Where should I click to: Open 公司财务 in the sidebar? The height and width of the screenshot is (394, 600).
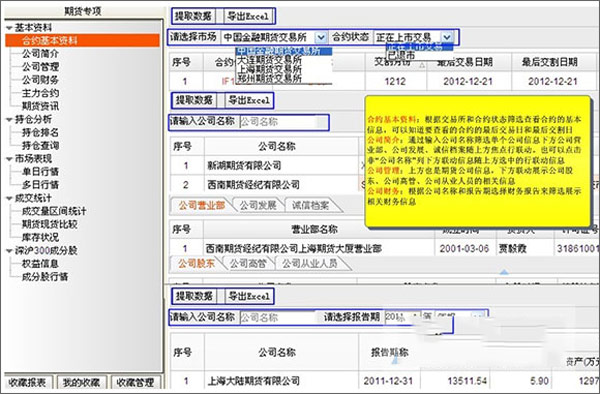[x=40, y=80]
